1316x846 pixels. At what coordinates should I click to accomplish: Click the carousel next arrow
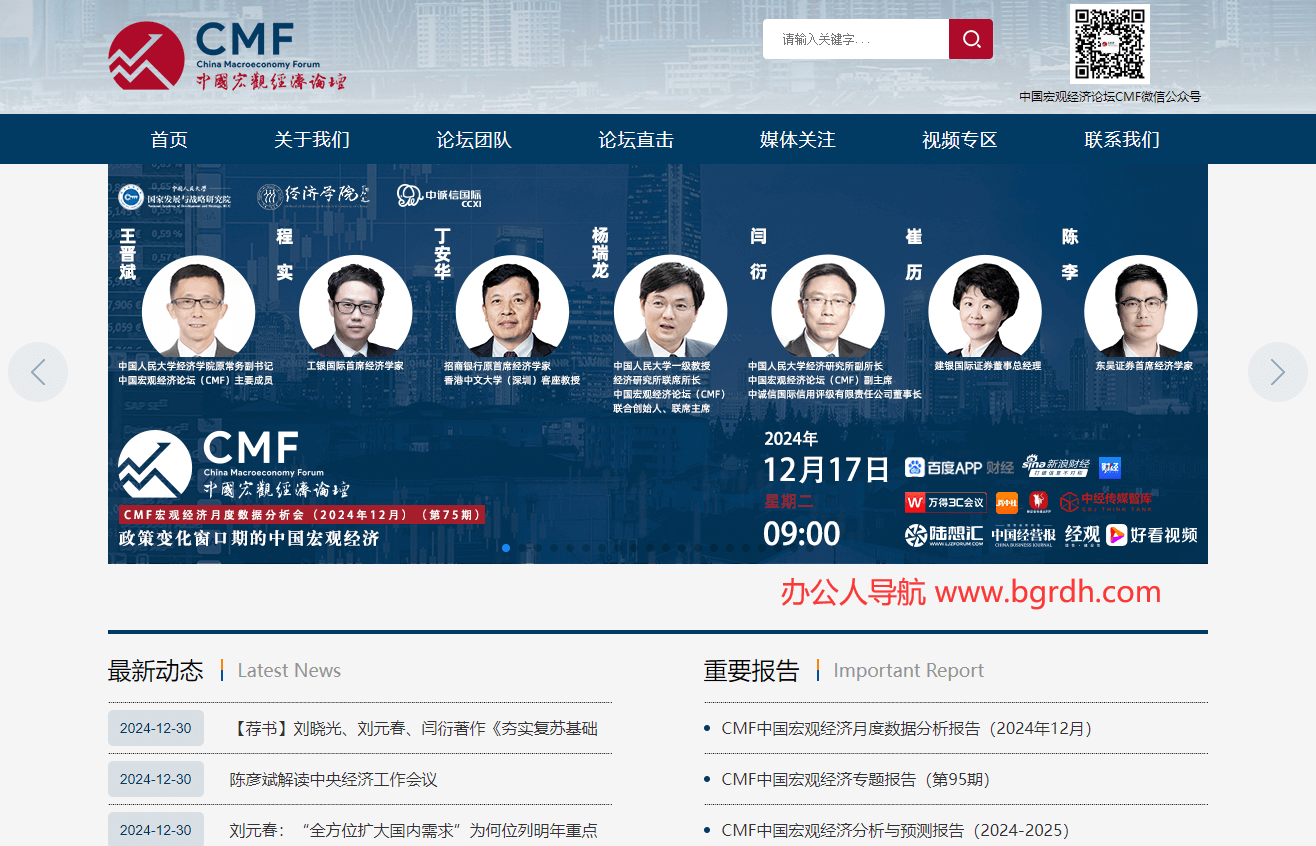pyautogui.click(x=1278, y=371)
